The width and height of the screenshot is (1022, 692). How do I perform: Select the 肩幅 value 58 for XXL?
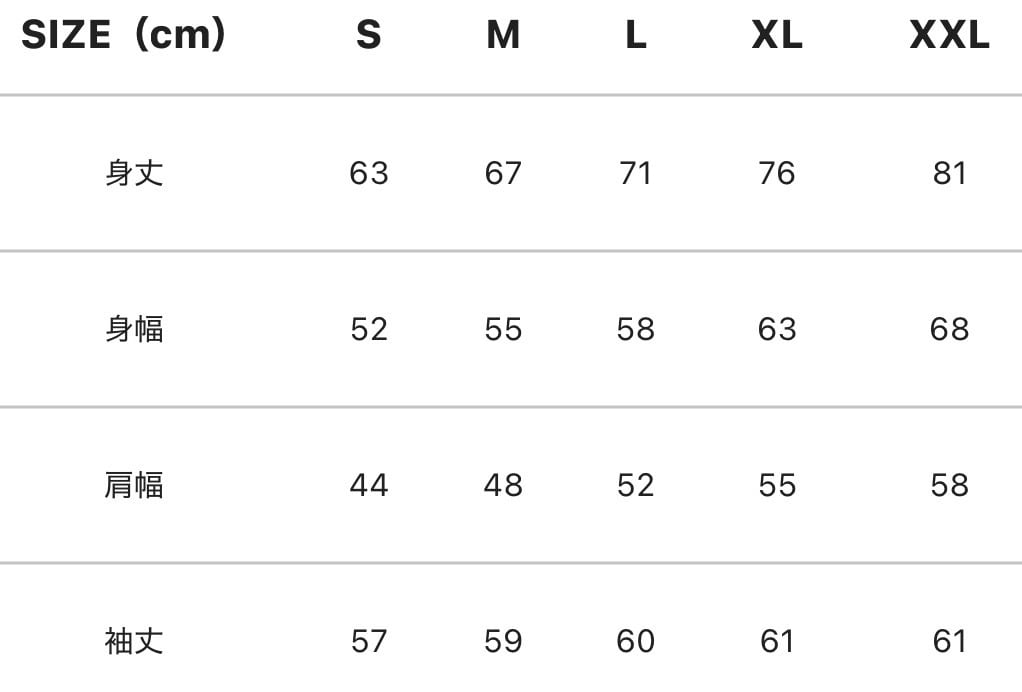click(x=949, y=485)
